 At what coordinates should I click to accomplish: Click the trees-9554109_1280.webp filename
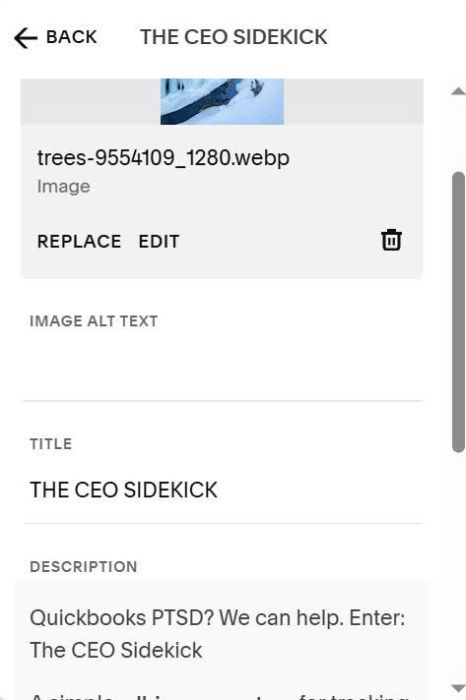click(163, 158)
